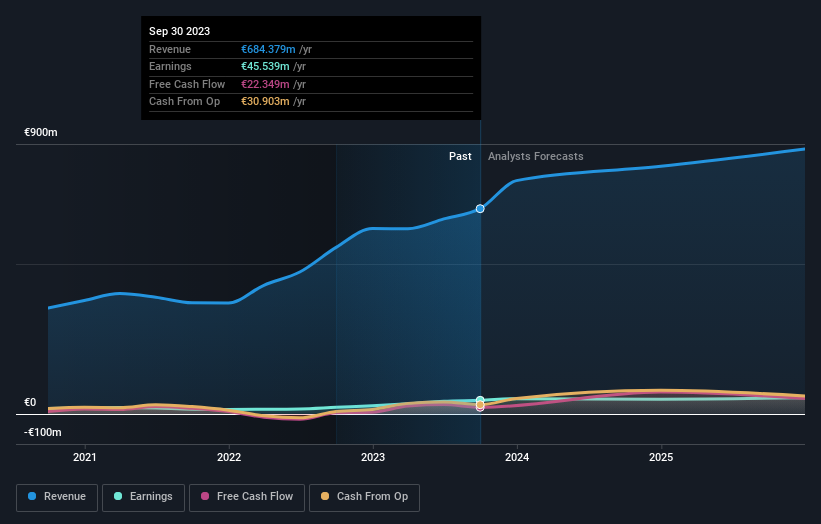
Task: Click the Analysts Forecasts label
Action: [536, 157]
